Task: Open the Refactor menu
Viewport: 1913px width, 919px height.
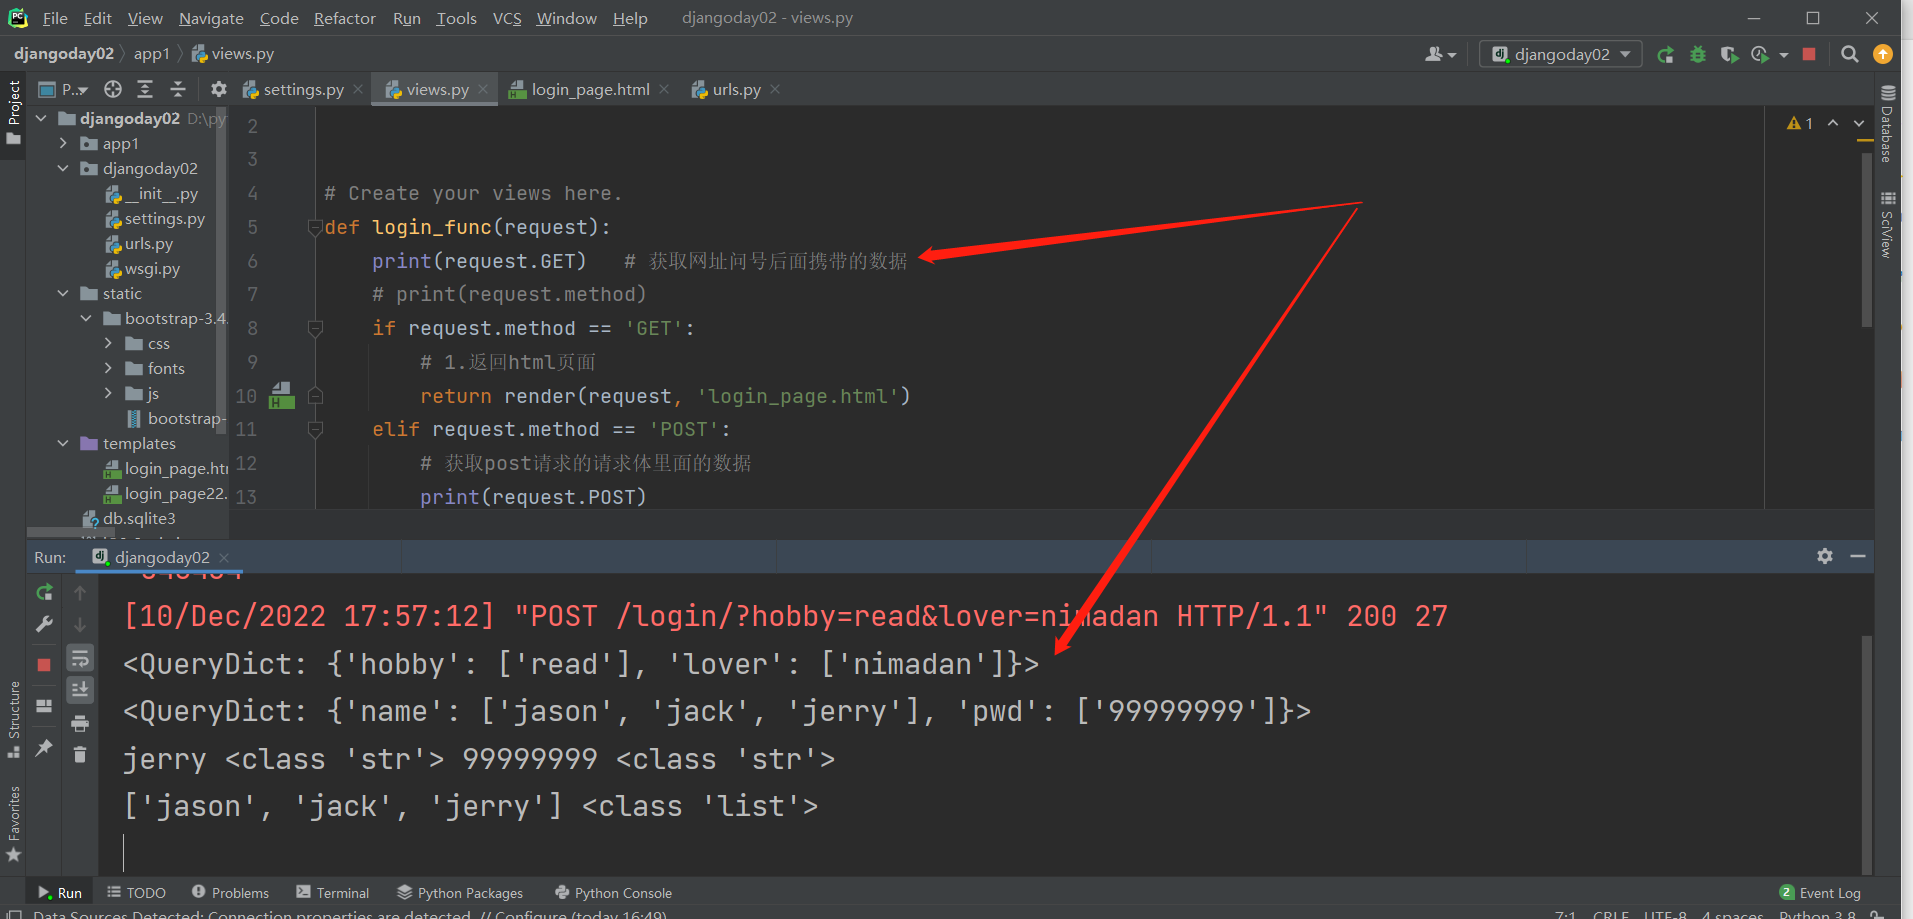Action: [344, 18]
